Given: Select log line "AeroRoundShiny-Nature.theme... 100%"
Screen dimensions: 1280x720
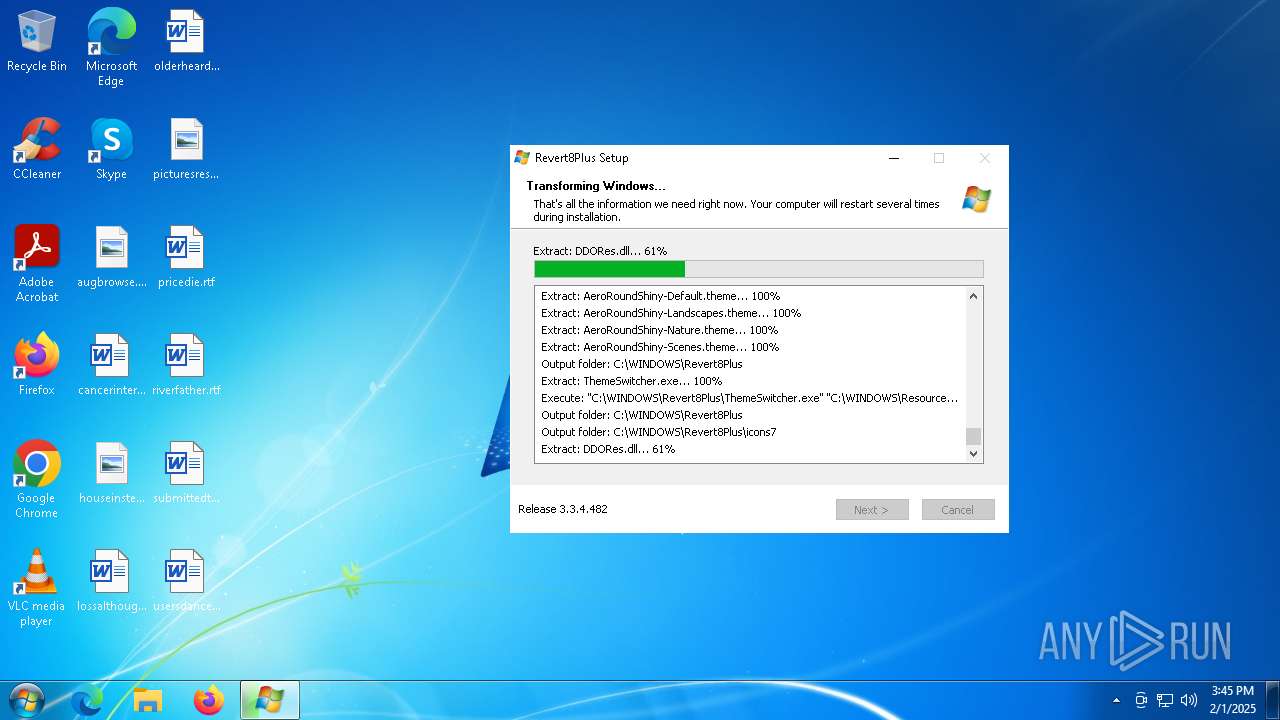Looking at the screenshot, I should (x=660, y=330).
